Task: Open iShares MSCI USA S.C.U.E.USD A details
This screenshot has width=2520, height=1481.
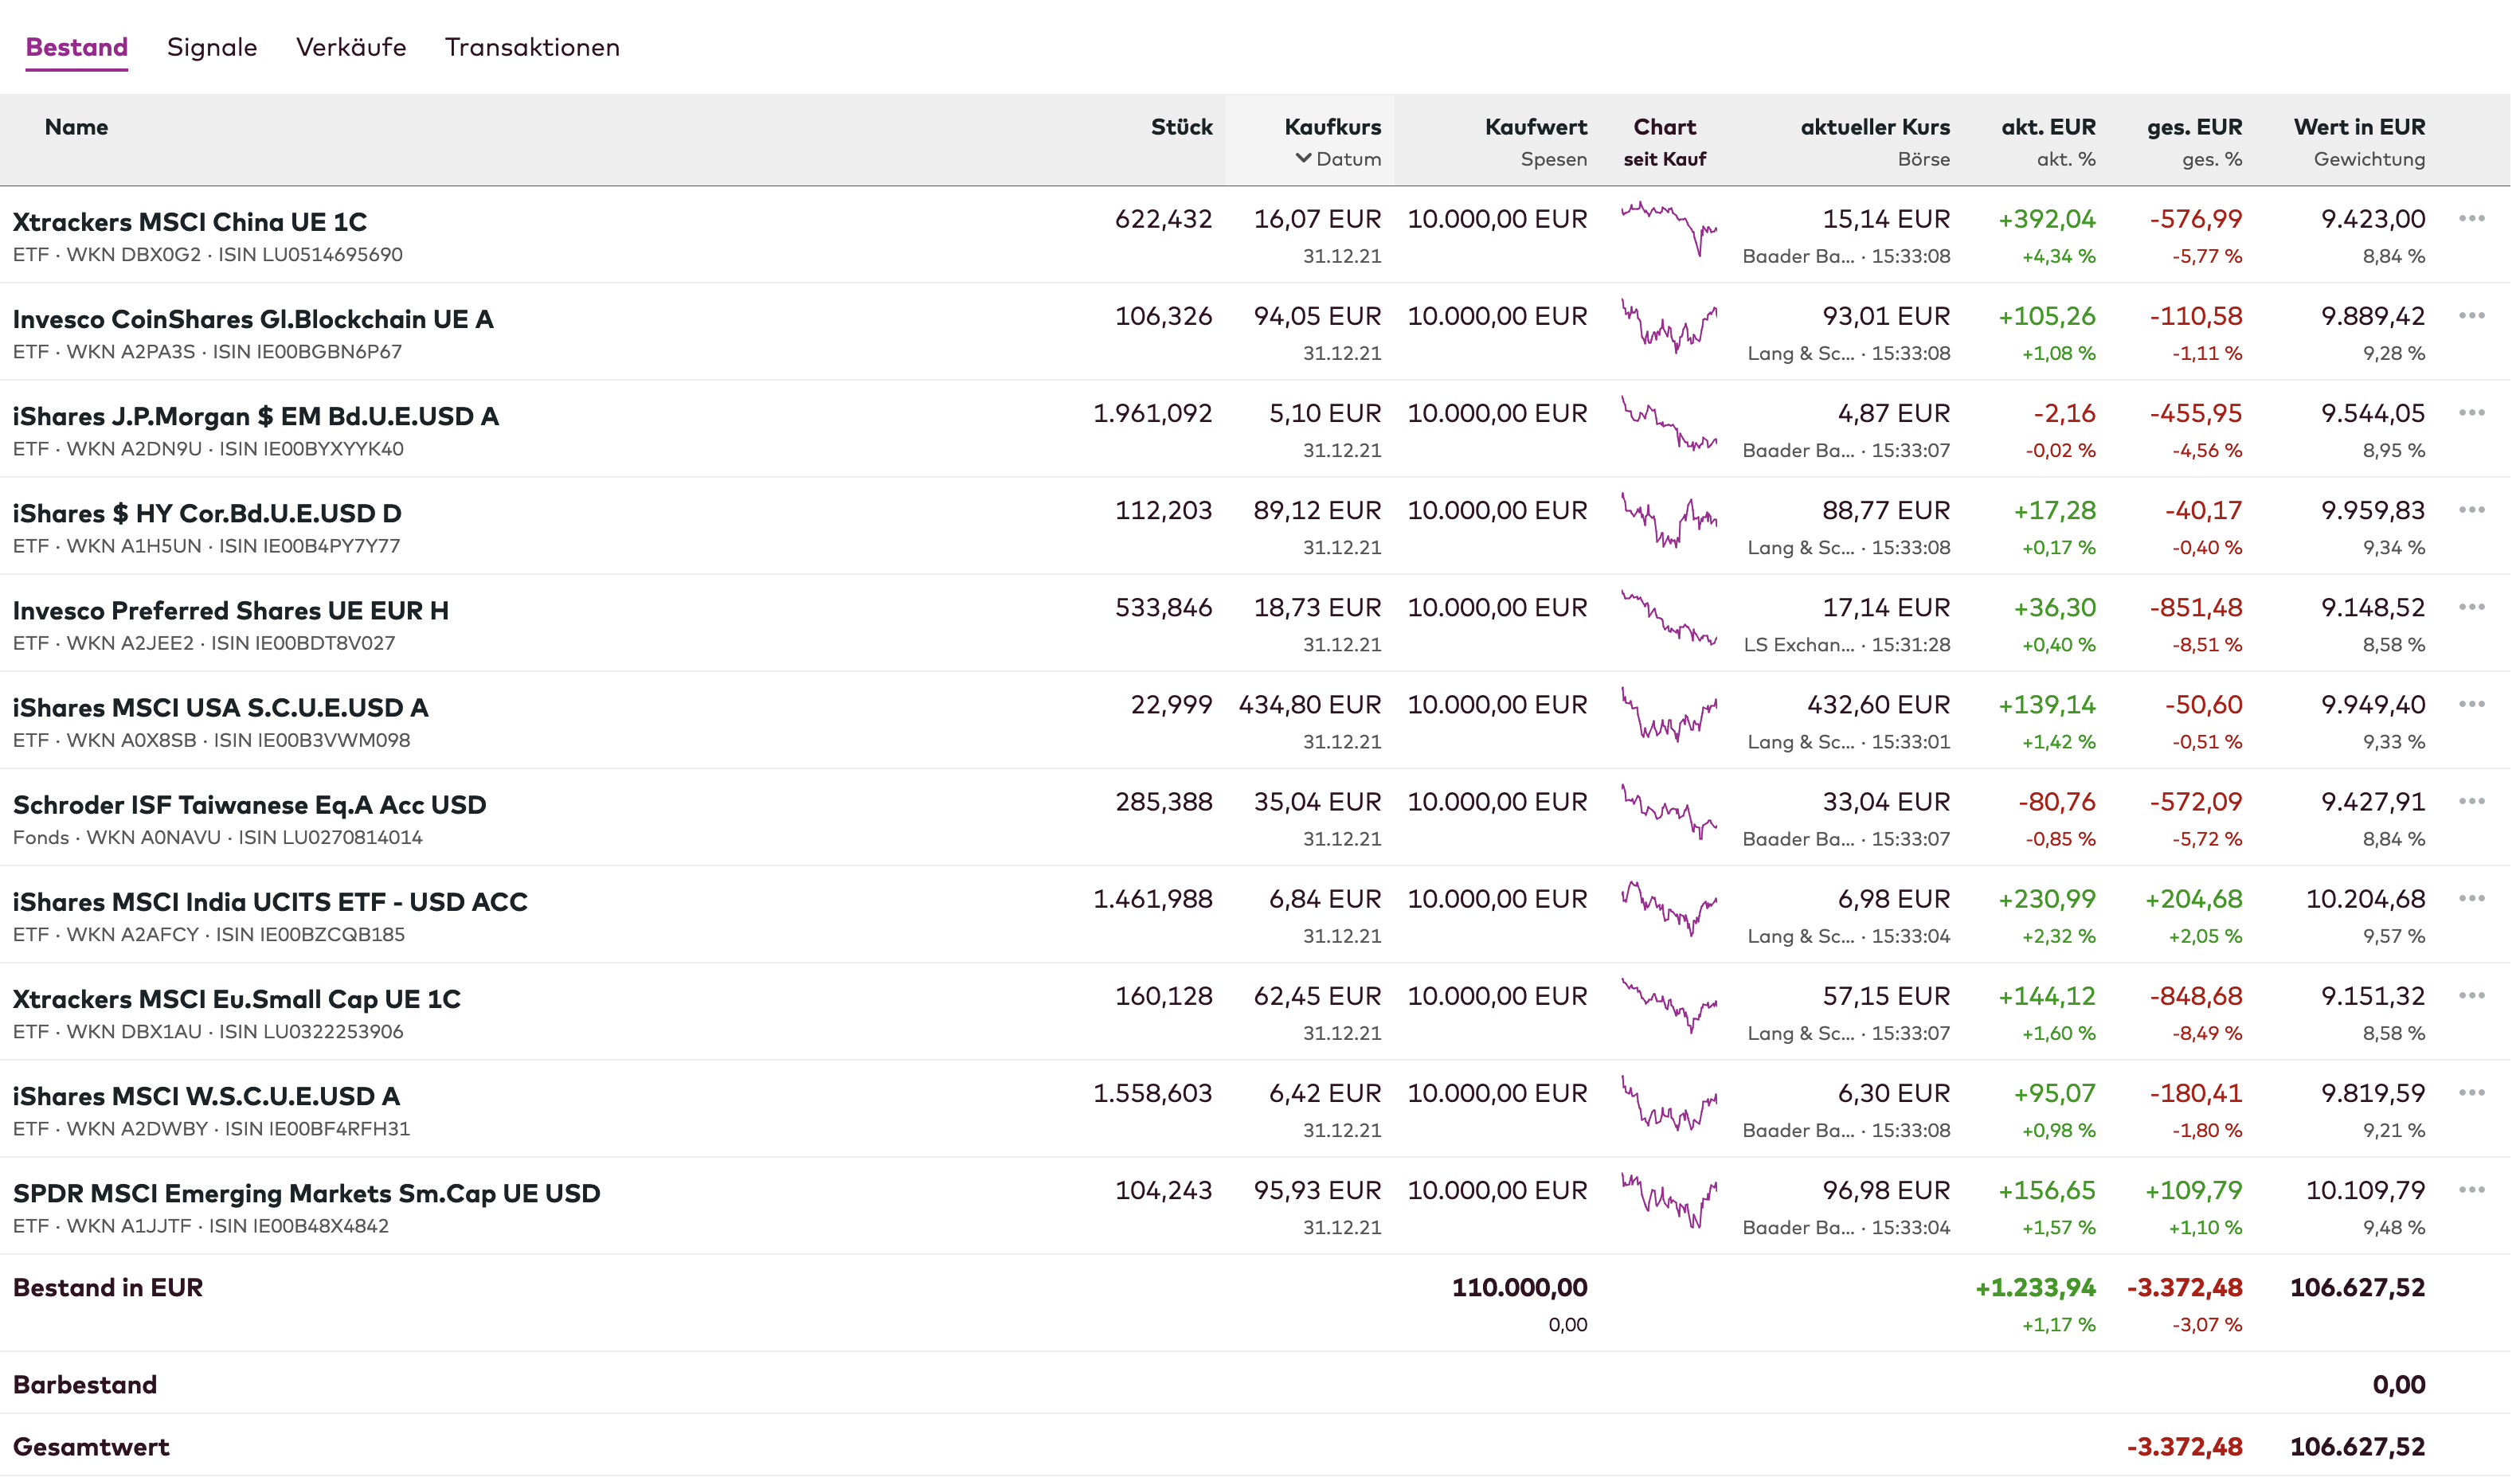Action: click(221, 709)
